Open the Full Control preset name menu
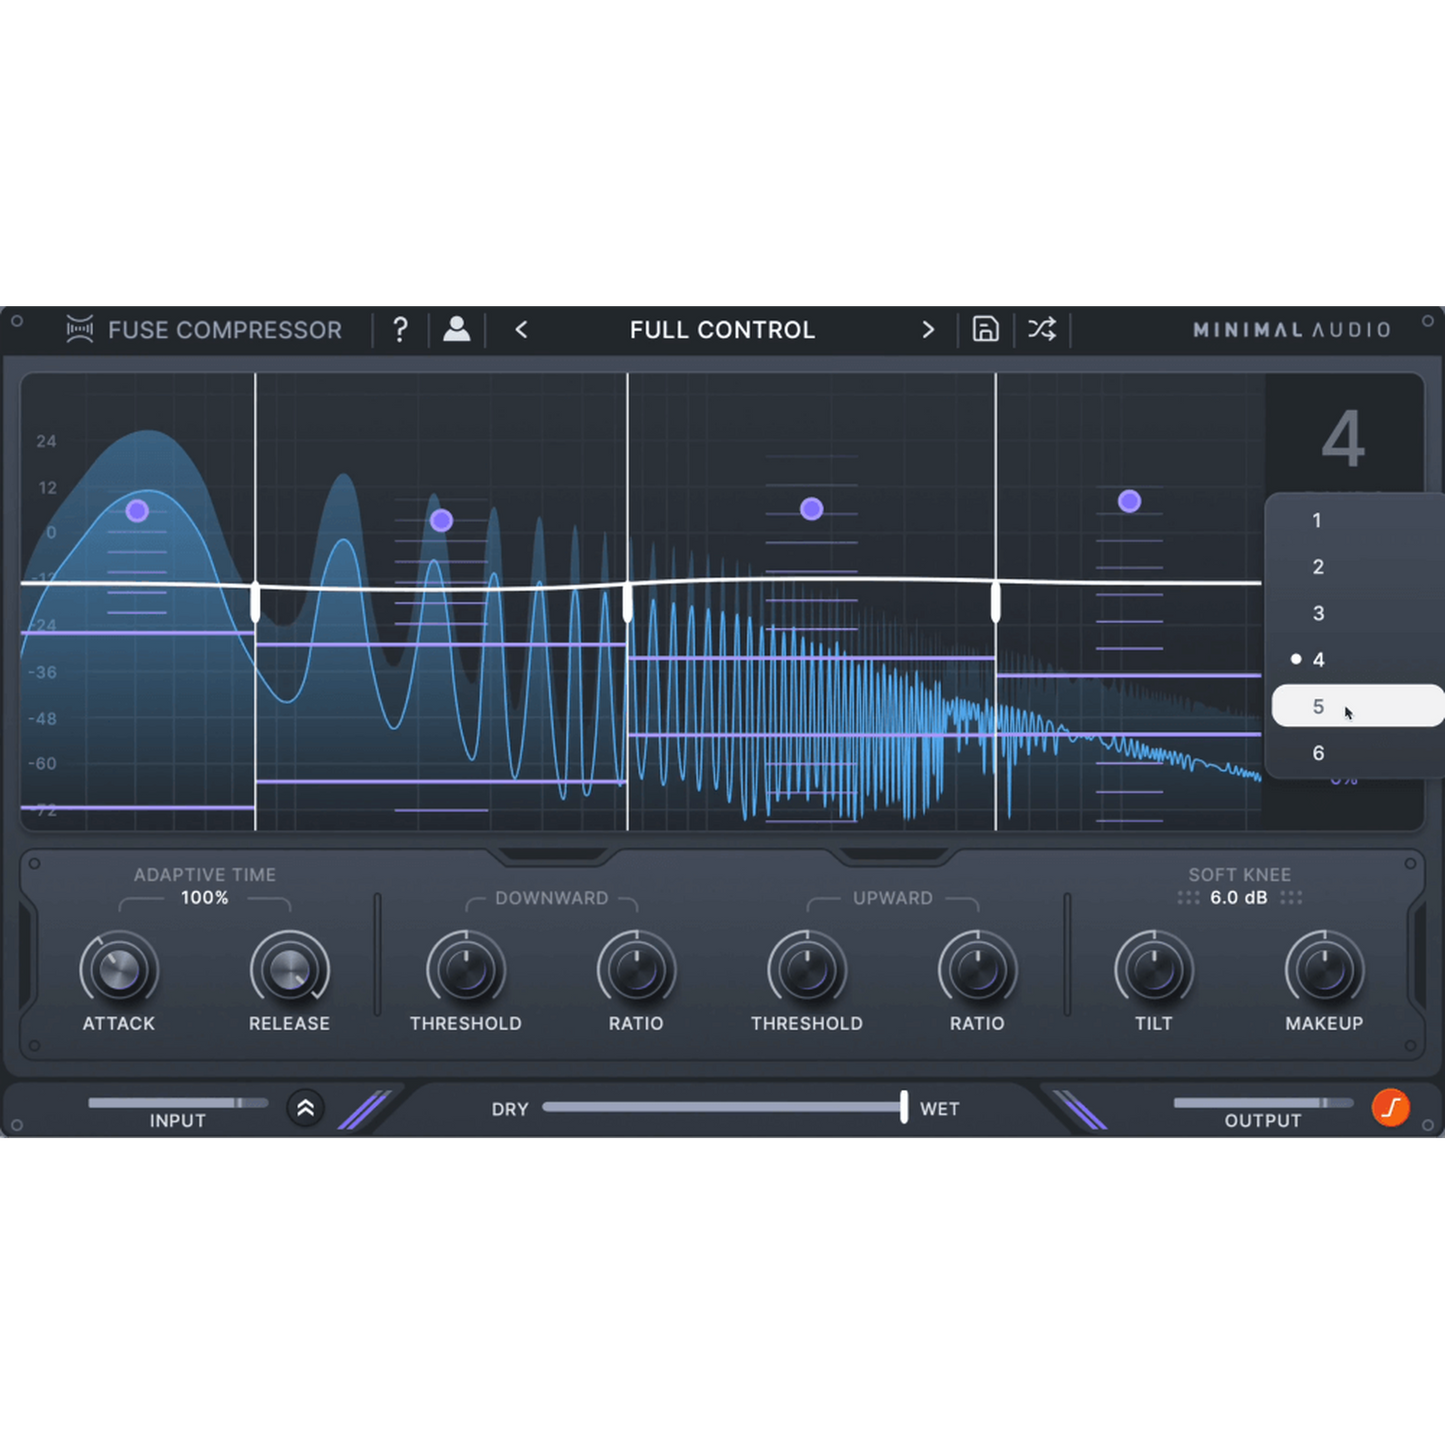 [722, 329]
